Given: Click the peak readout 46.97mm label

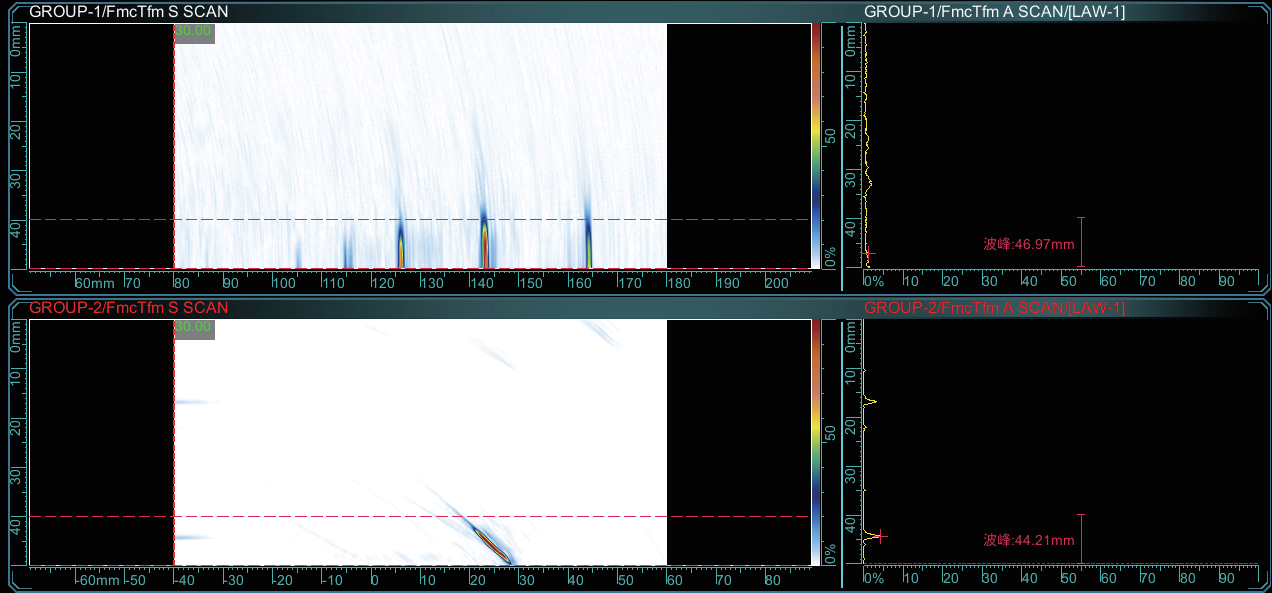Looking at the screenshot, I should 1028,244.
